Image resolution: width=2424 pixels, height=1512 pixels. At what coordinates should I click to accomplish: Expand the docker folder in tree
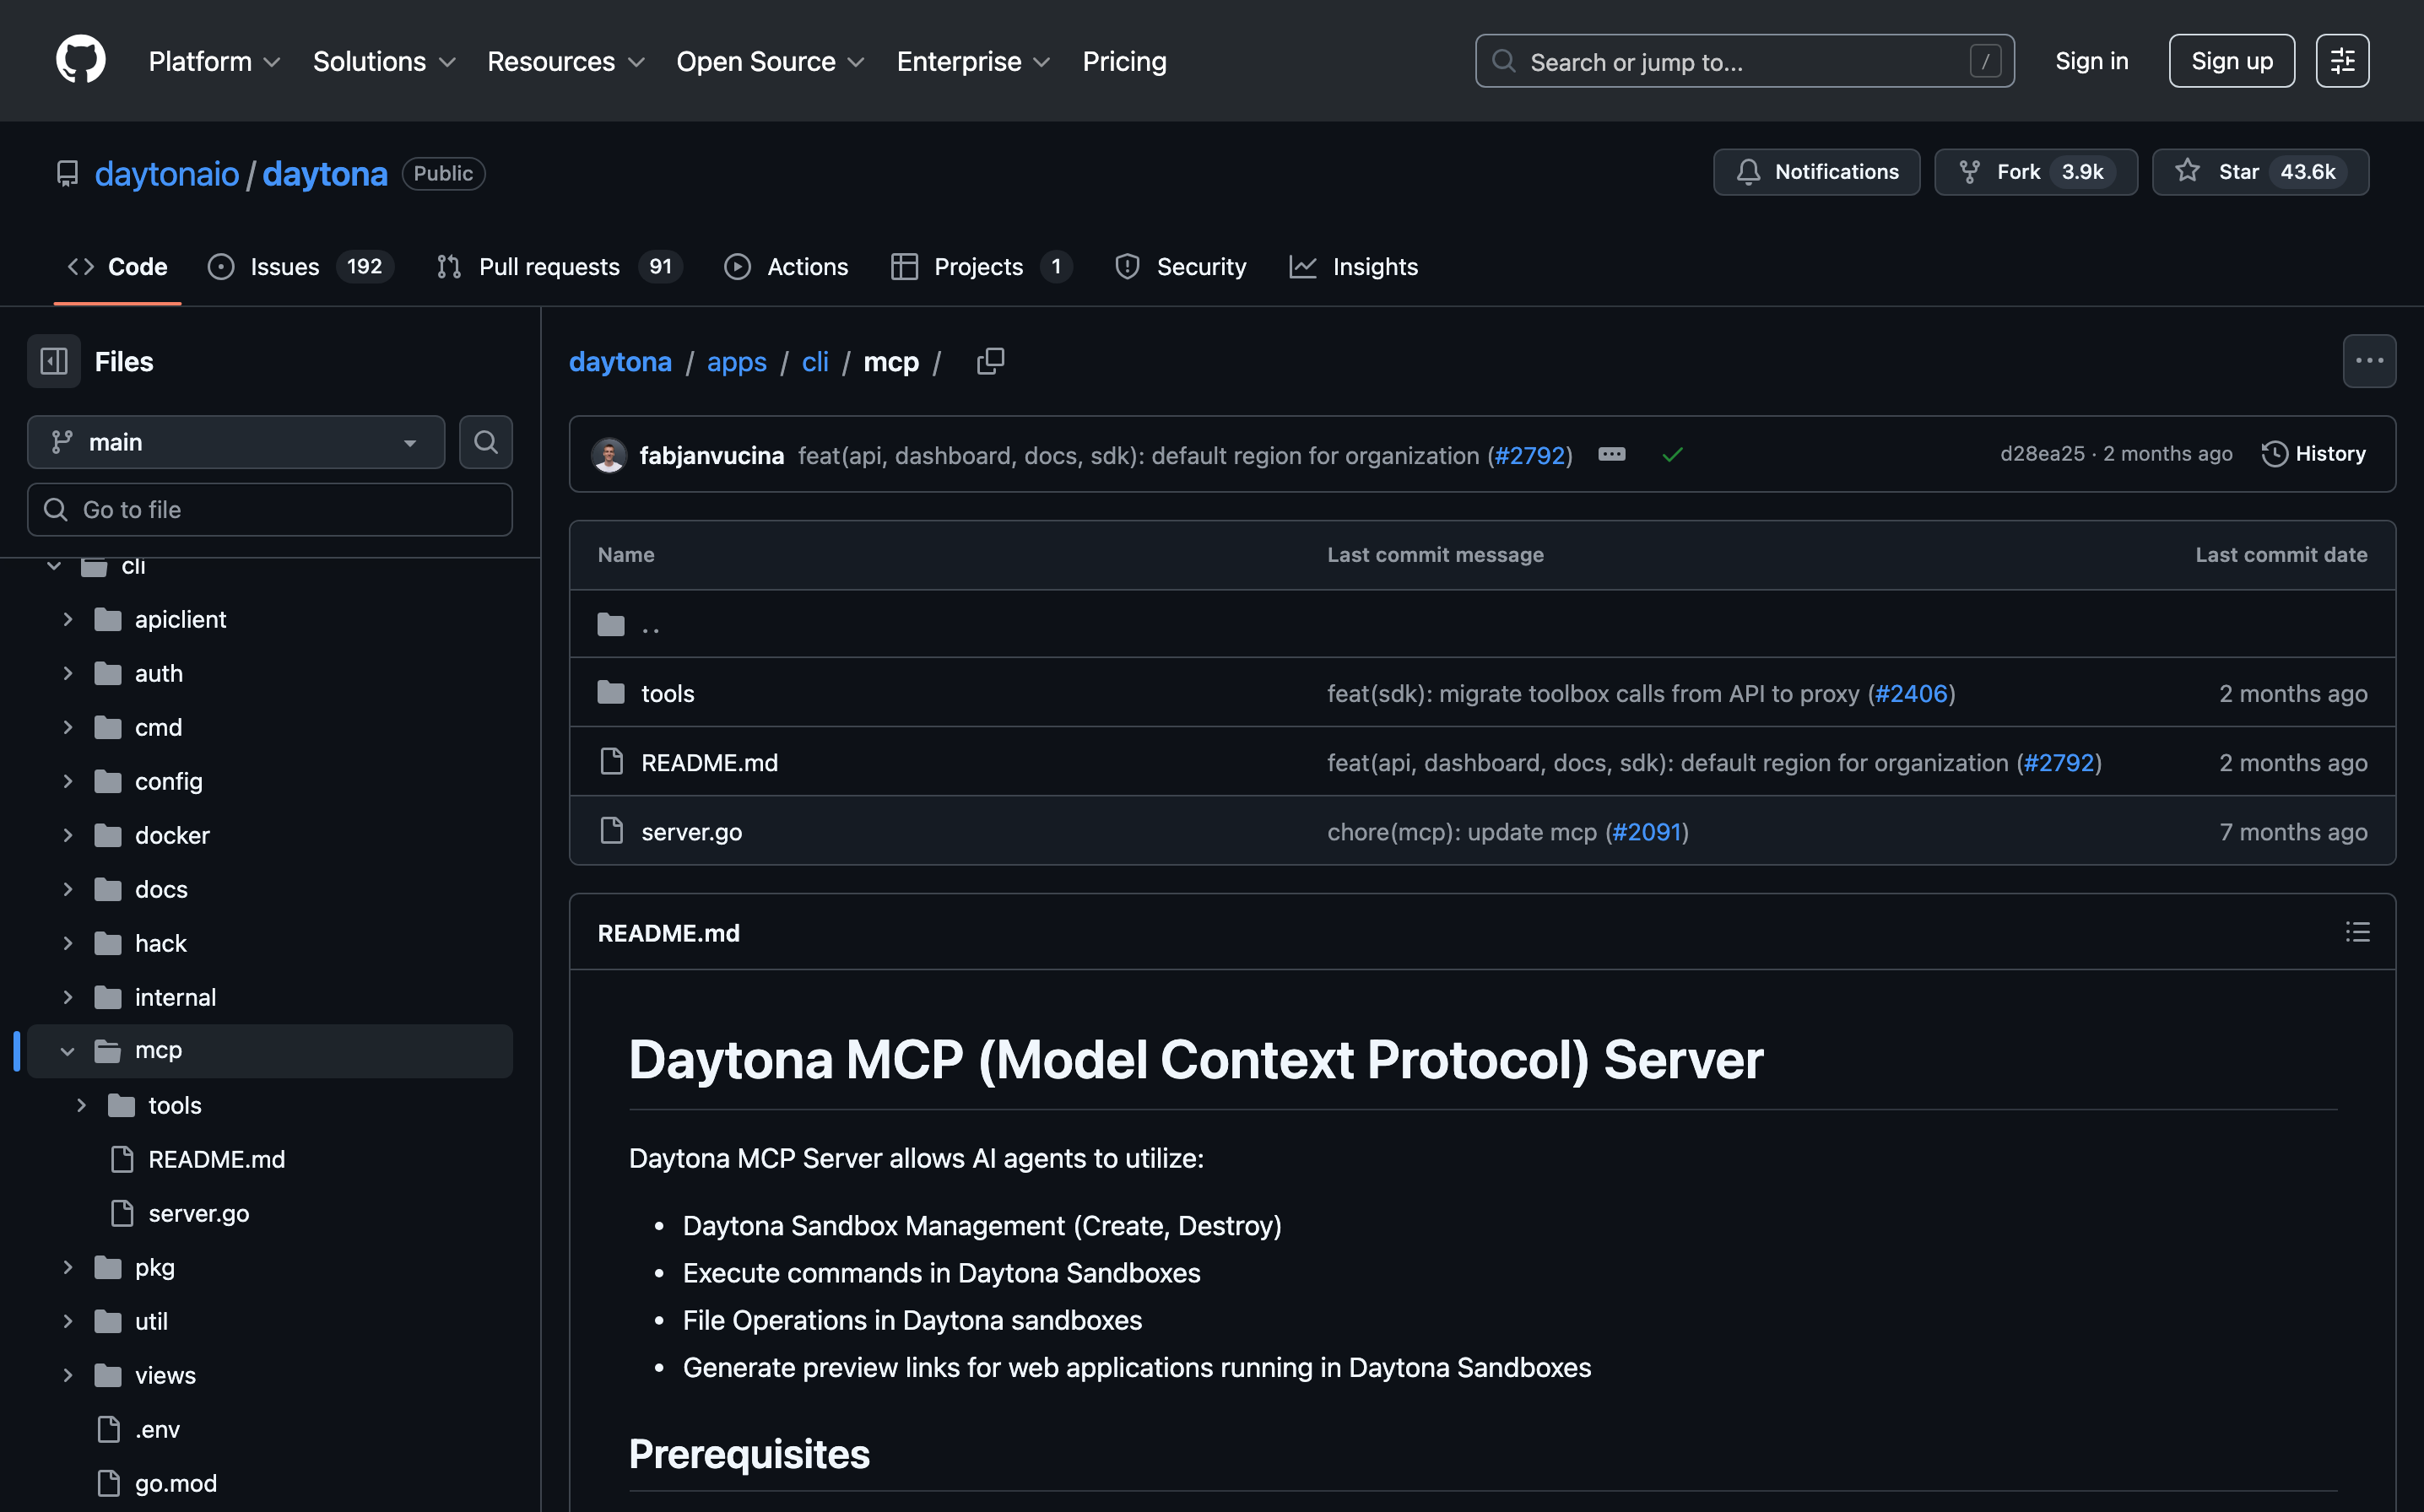pos(67,835)
